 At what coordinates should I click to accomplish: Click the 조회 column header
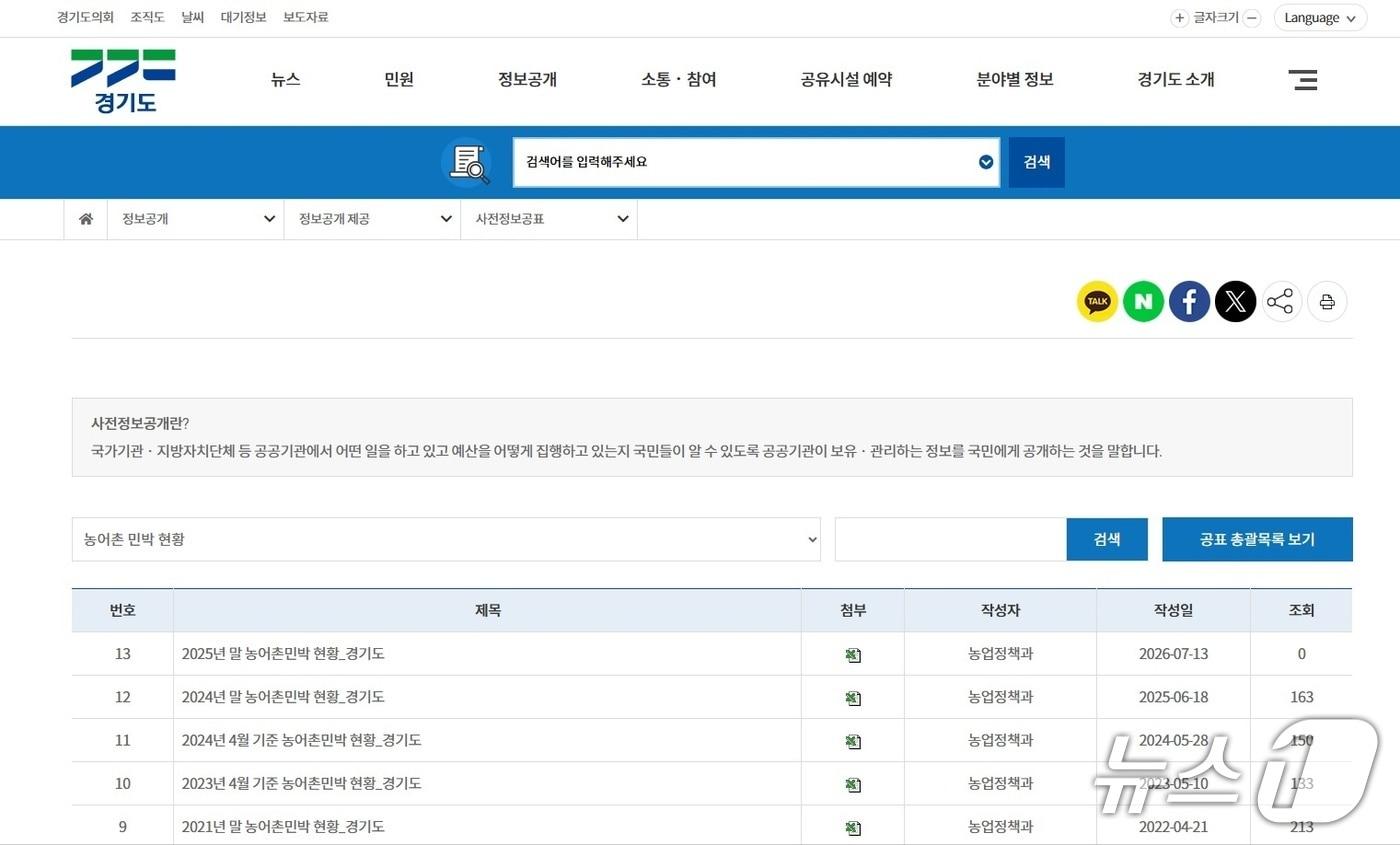tap(1301, 610)
